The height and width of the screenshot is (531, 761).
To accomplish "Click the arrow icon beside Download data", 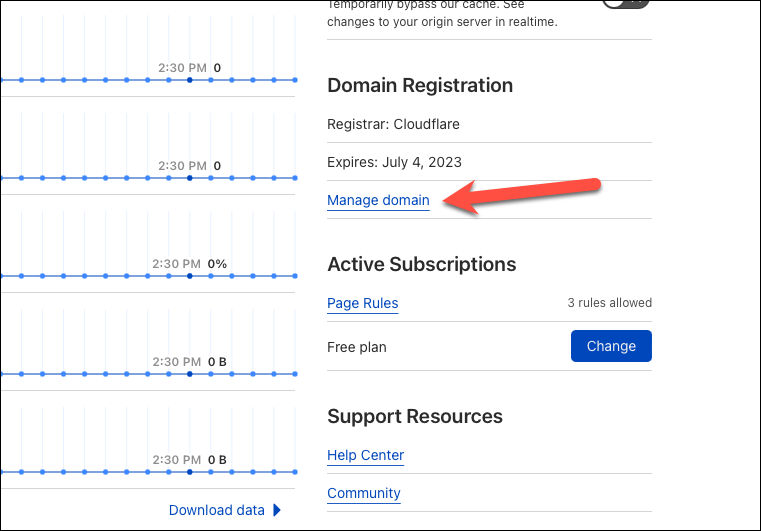I will pyautogui.click(x=277, y=510).
